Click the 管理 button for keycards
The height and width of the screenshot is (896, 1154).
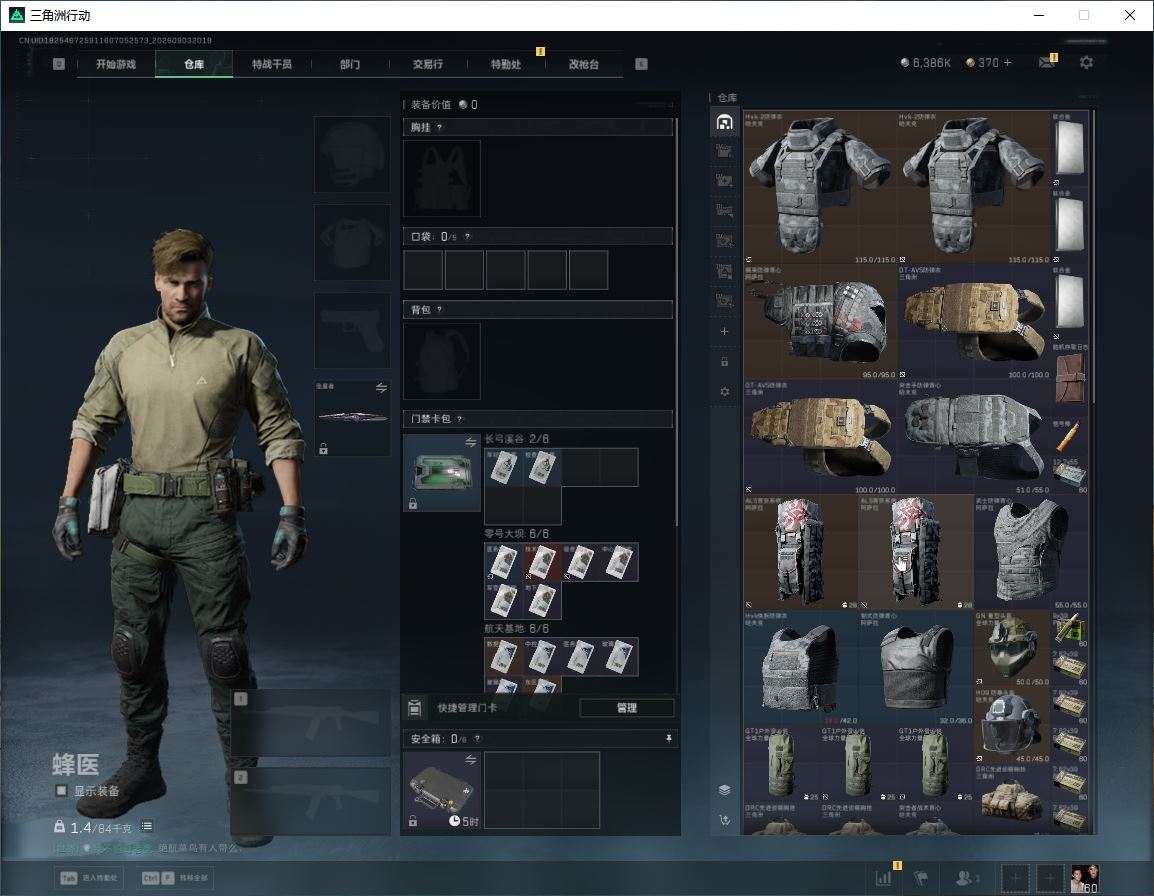tap(627, 708)
